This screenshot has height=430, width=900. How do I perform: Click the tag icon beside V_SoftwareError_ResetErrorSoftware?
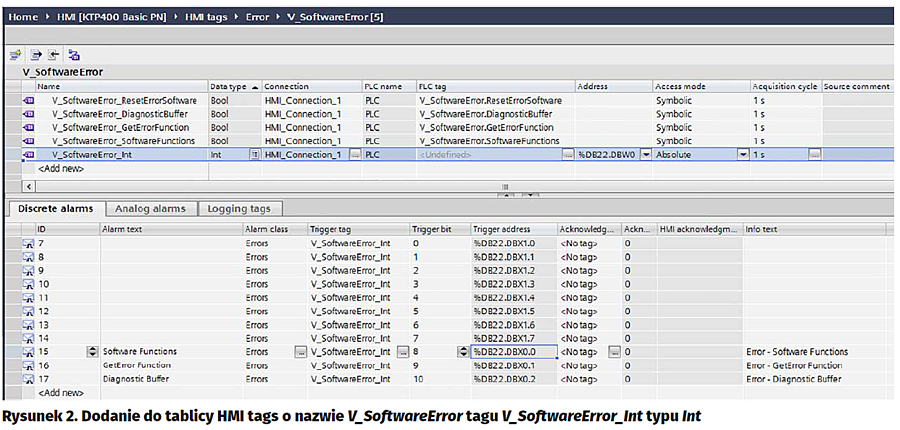pyautogui.click(x=28, y=100)
